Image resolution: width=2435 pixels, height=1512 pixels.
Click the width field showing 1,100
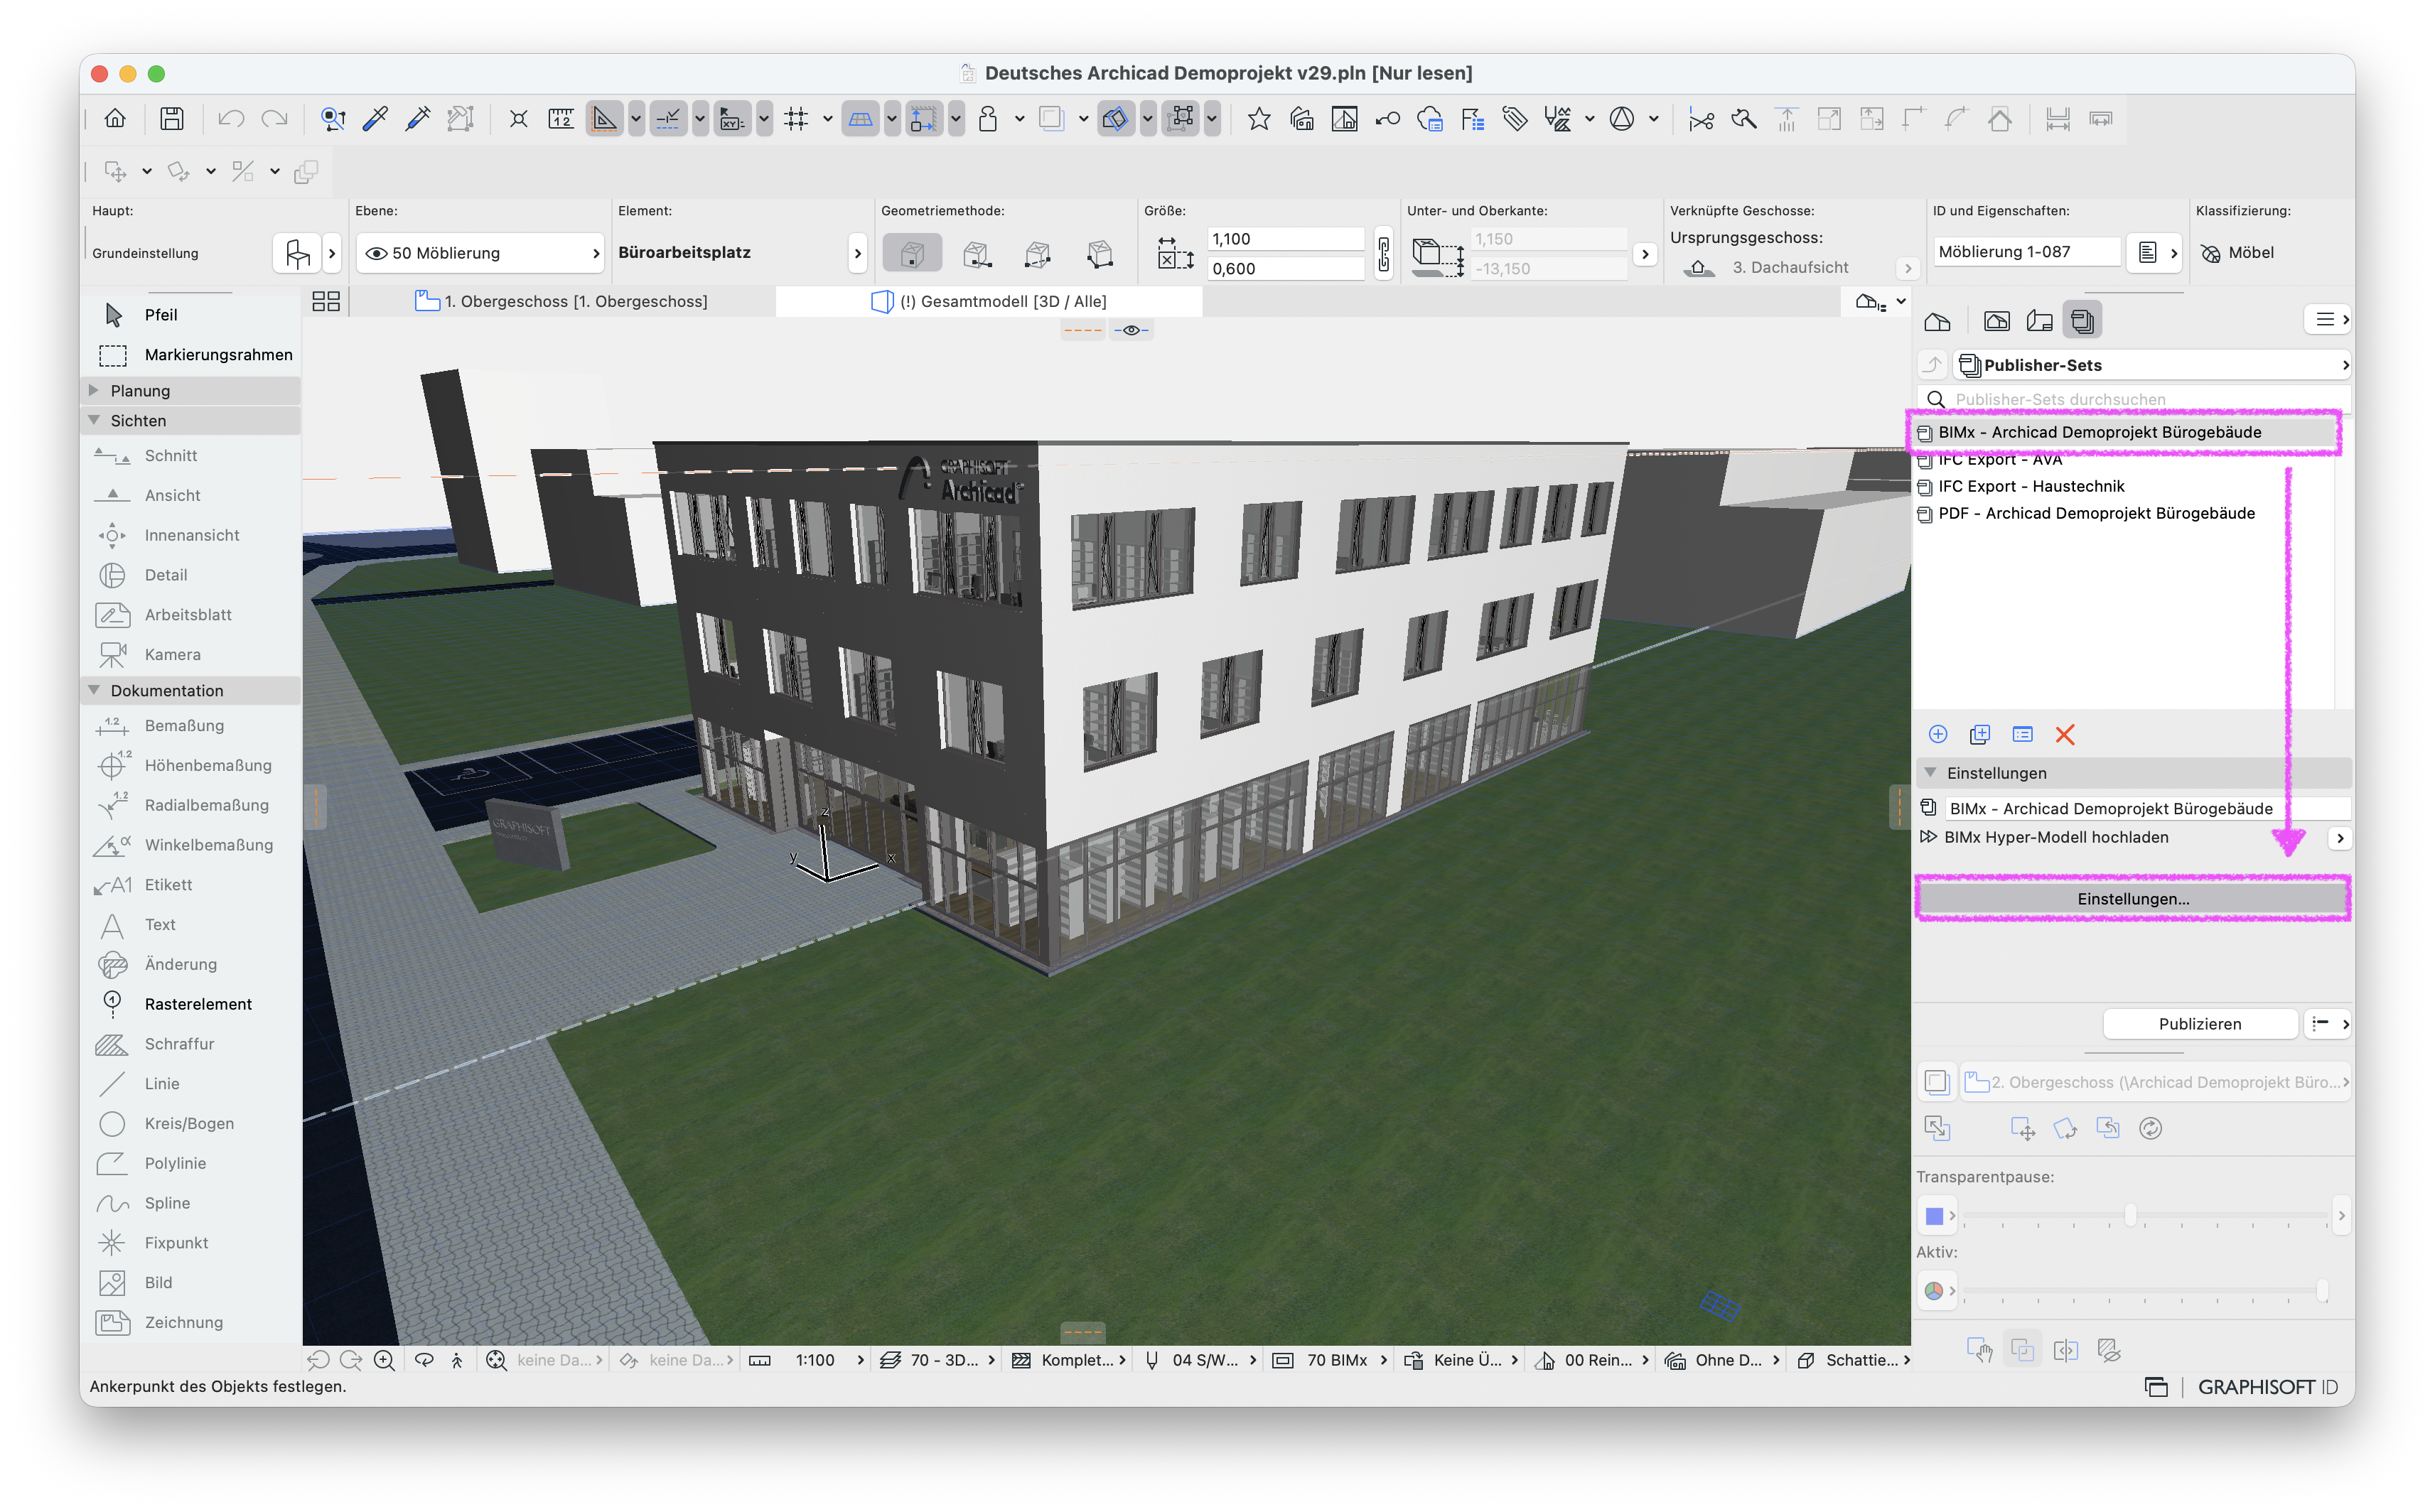1285,239
